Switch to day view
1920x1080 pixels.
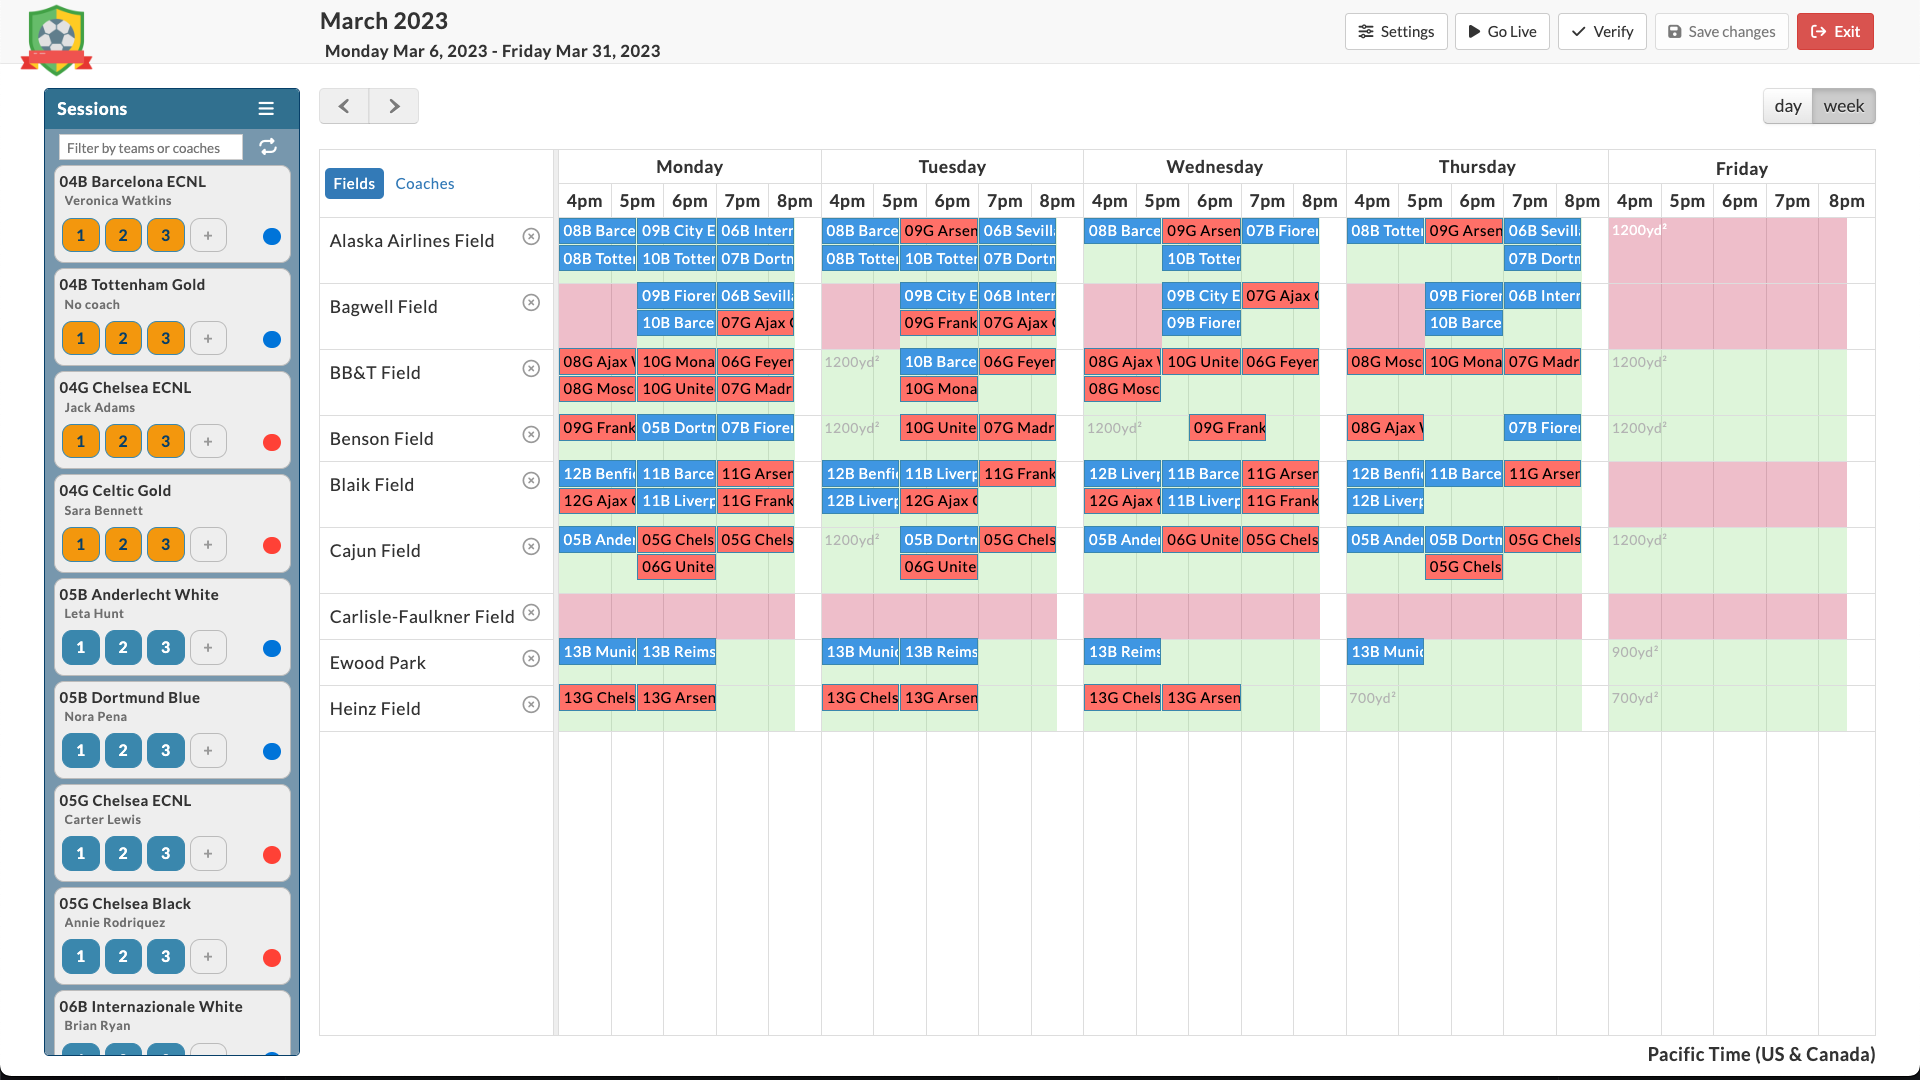(1789, 105)
